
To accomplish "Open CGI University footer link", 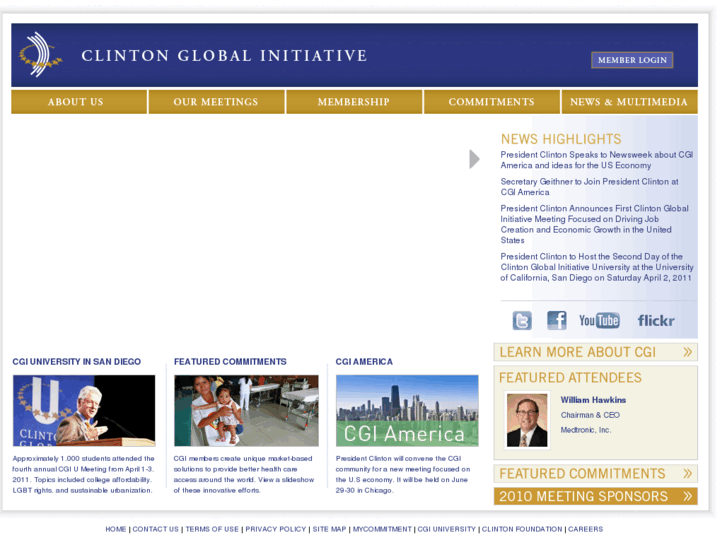I will point(446,529).
